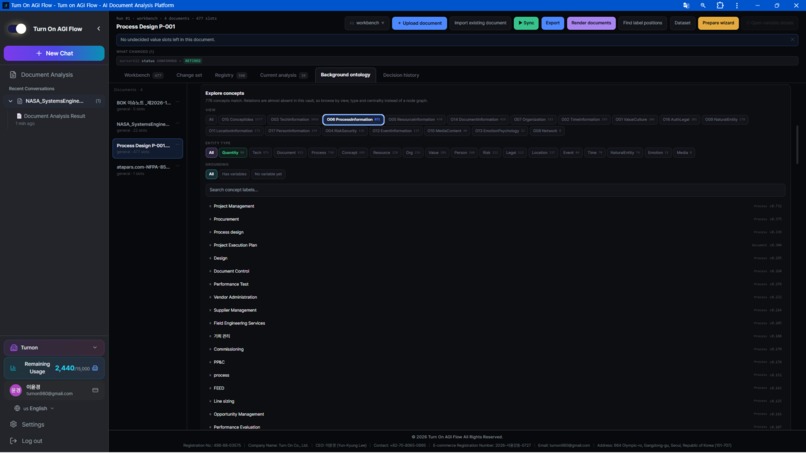Image resolution: width=806 pixels, height=453 pixels.
Task: Open Settings from the sidebar
Action: (32, 425)
